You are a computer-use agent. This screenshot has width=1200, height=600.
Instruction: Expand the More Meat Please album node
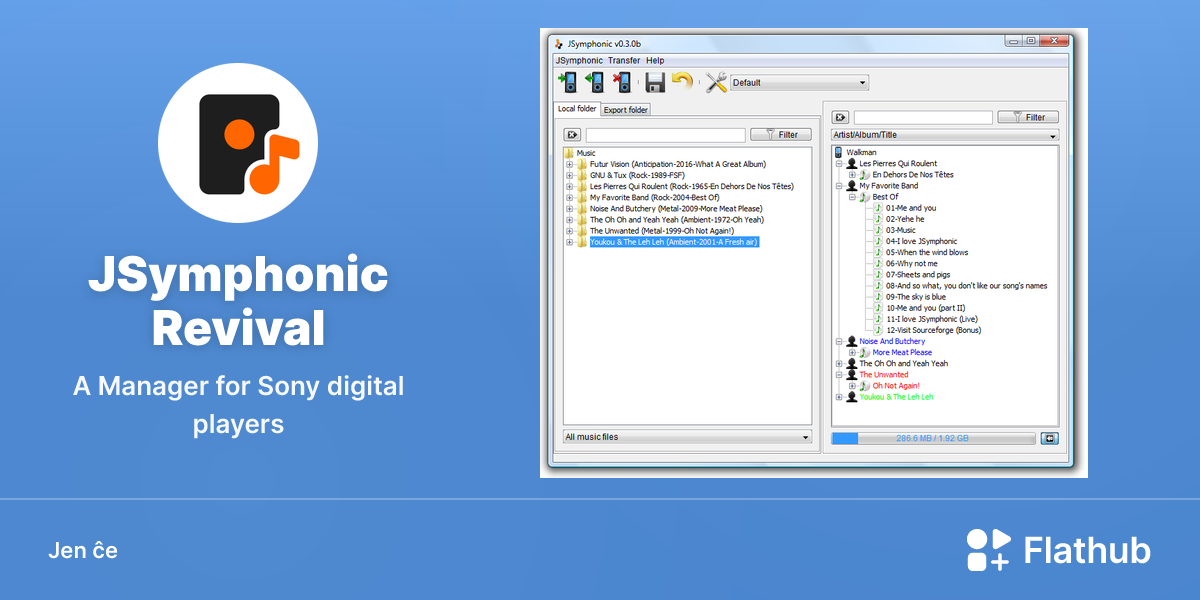(852, 353)
